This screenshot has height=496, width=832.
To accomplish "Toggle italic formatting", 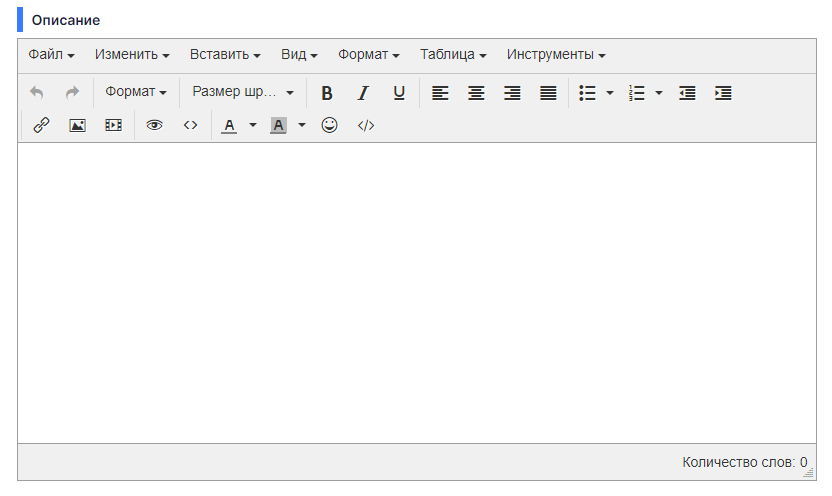I will (x=363, y=93).
